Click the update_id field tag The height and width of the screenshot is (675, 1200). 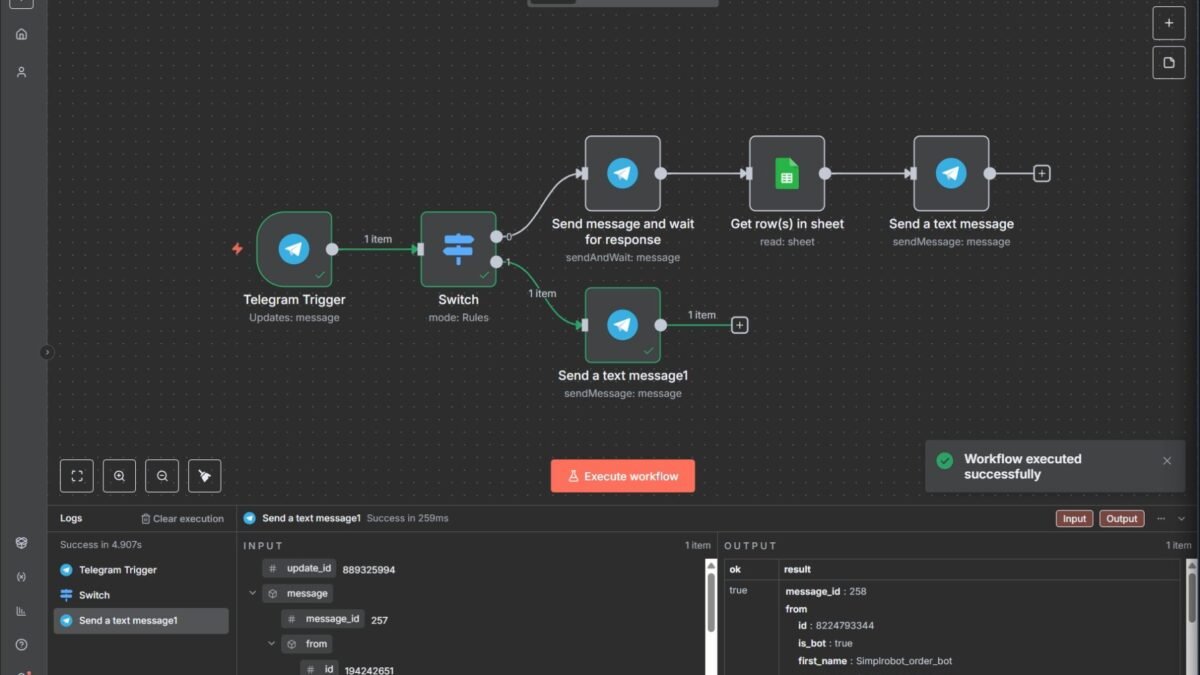point(299,568)
